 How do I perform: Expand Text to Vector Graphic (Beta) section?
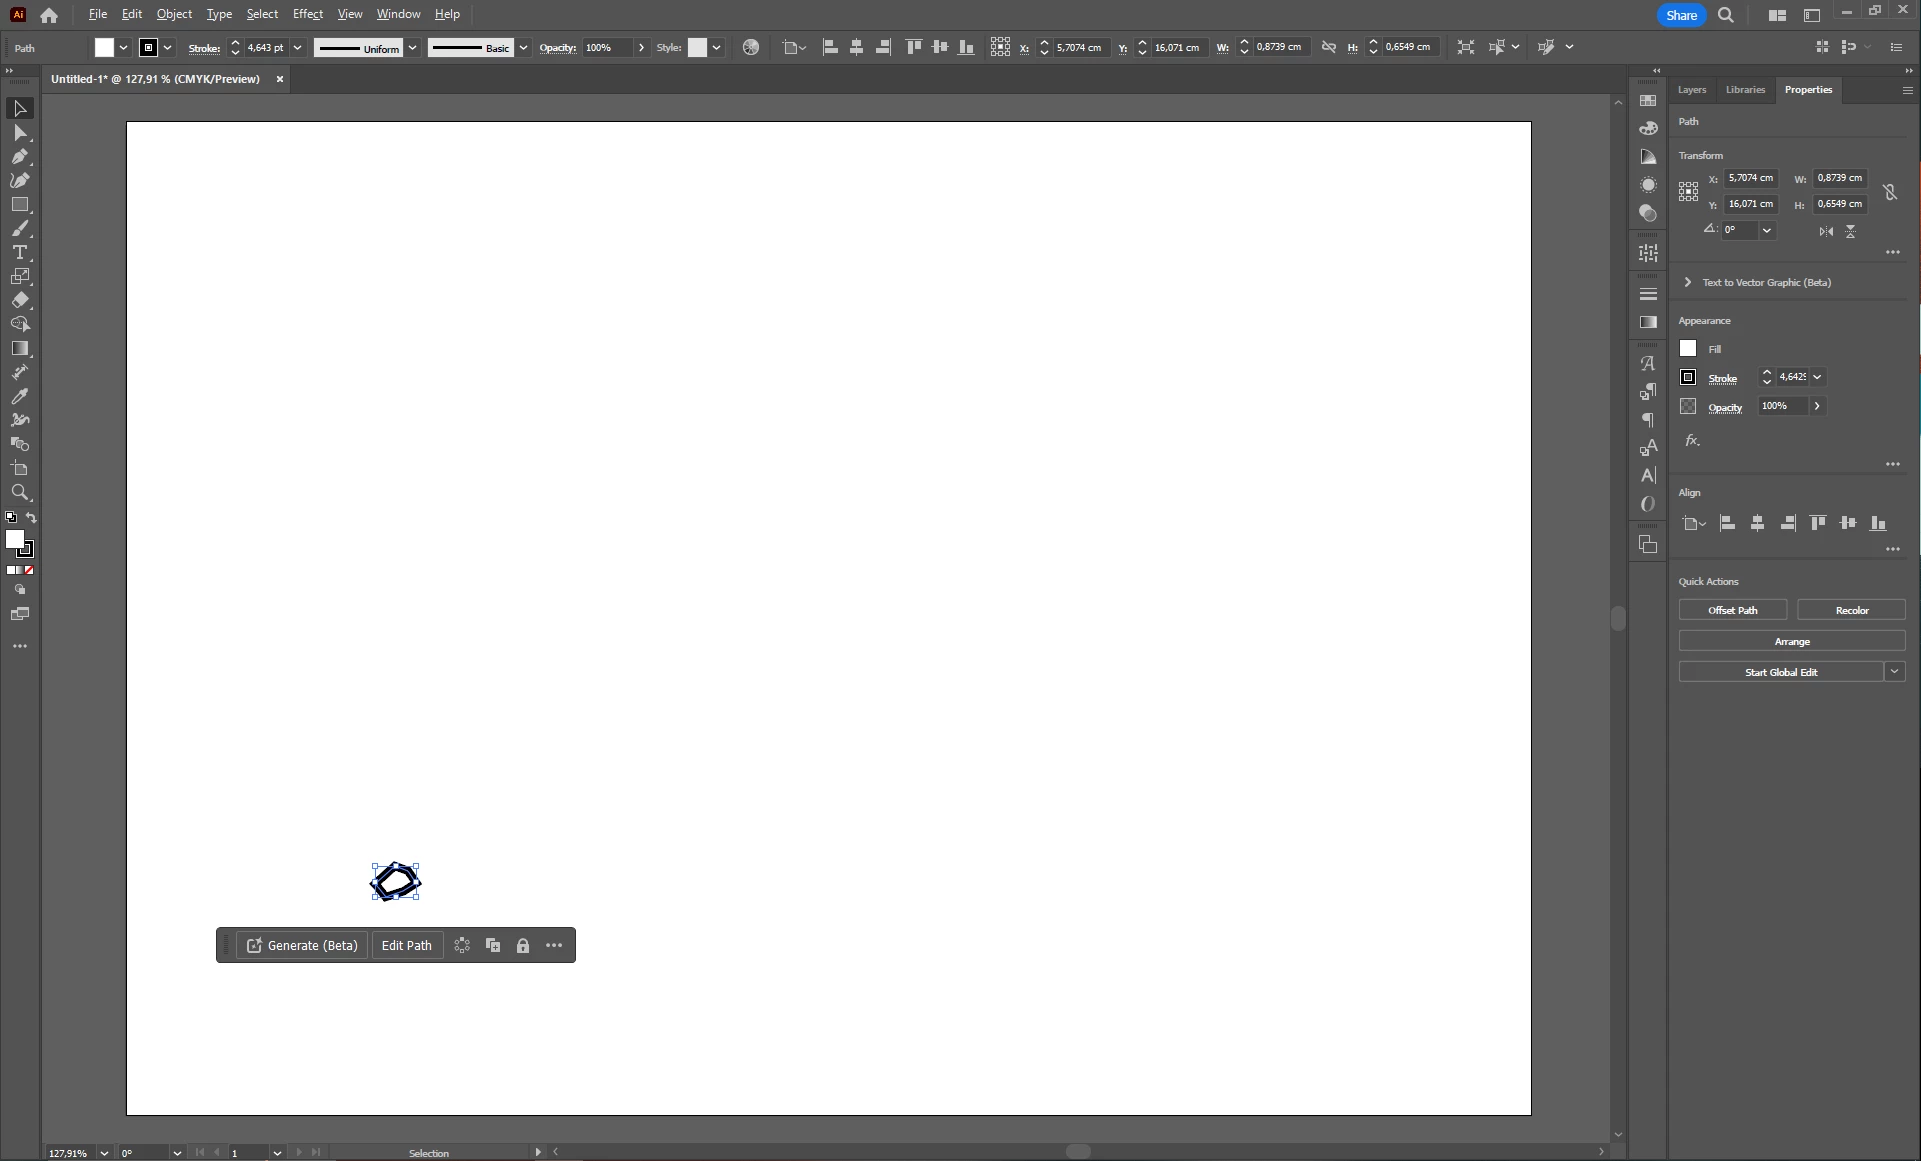coord(1688,283)
